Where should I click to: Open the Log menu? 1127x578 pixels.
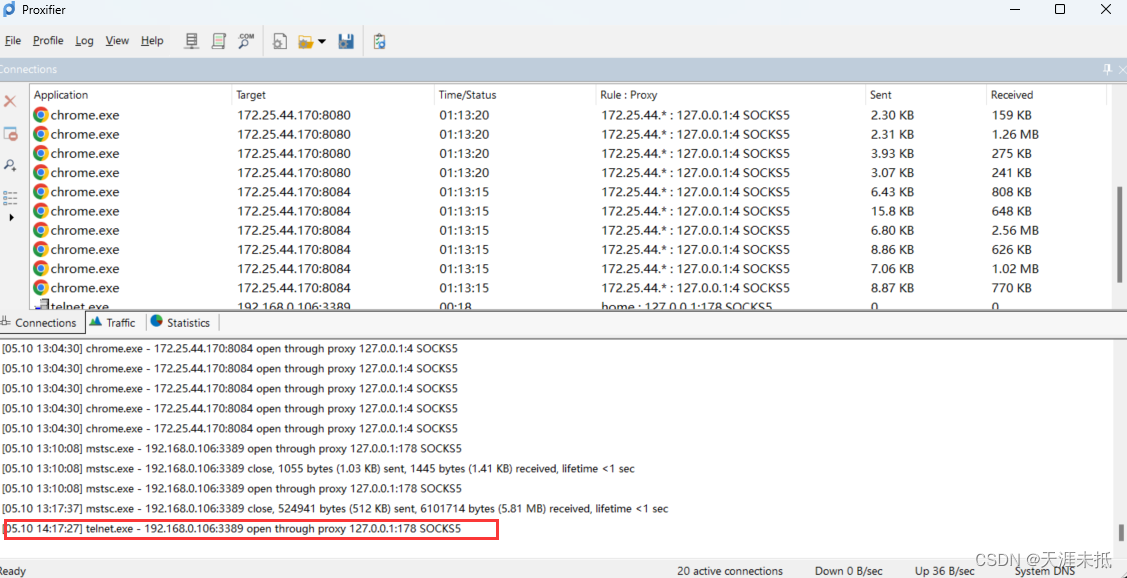click(x=85, y=41)
